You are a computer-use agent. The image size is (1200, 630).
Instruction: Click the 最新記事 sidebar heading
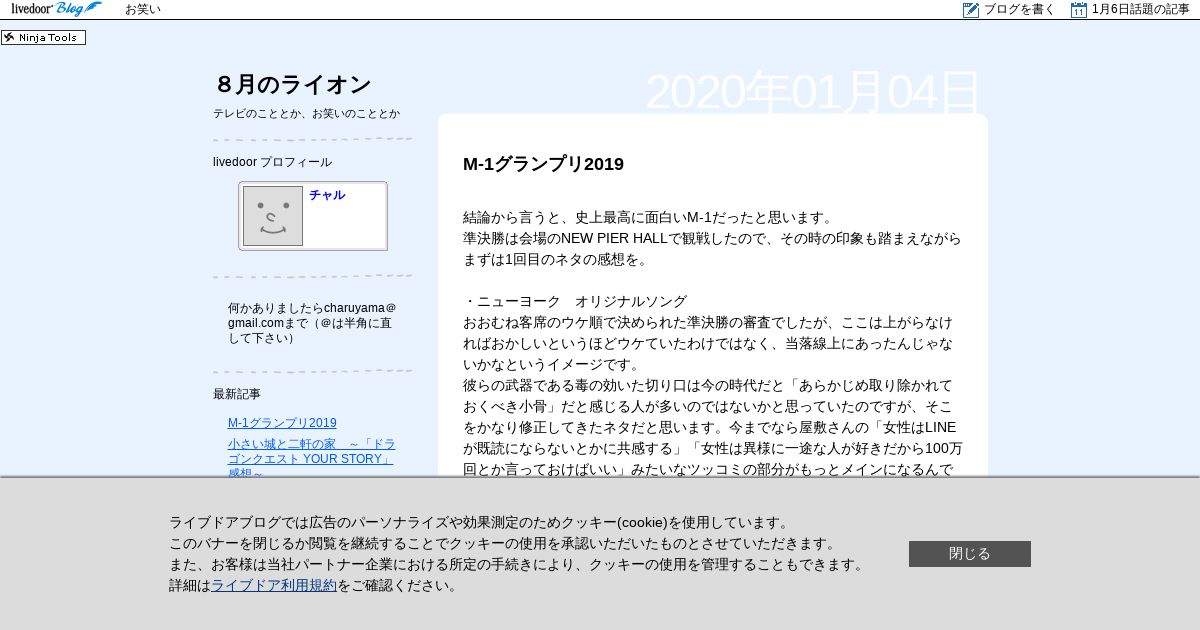coord(237,394)
